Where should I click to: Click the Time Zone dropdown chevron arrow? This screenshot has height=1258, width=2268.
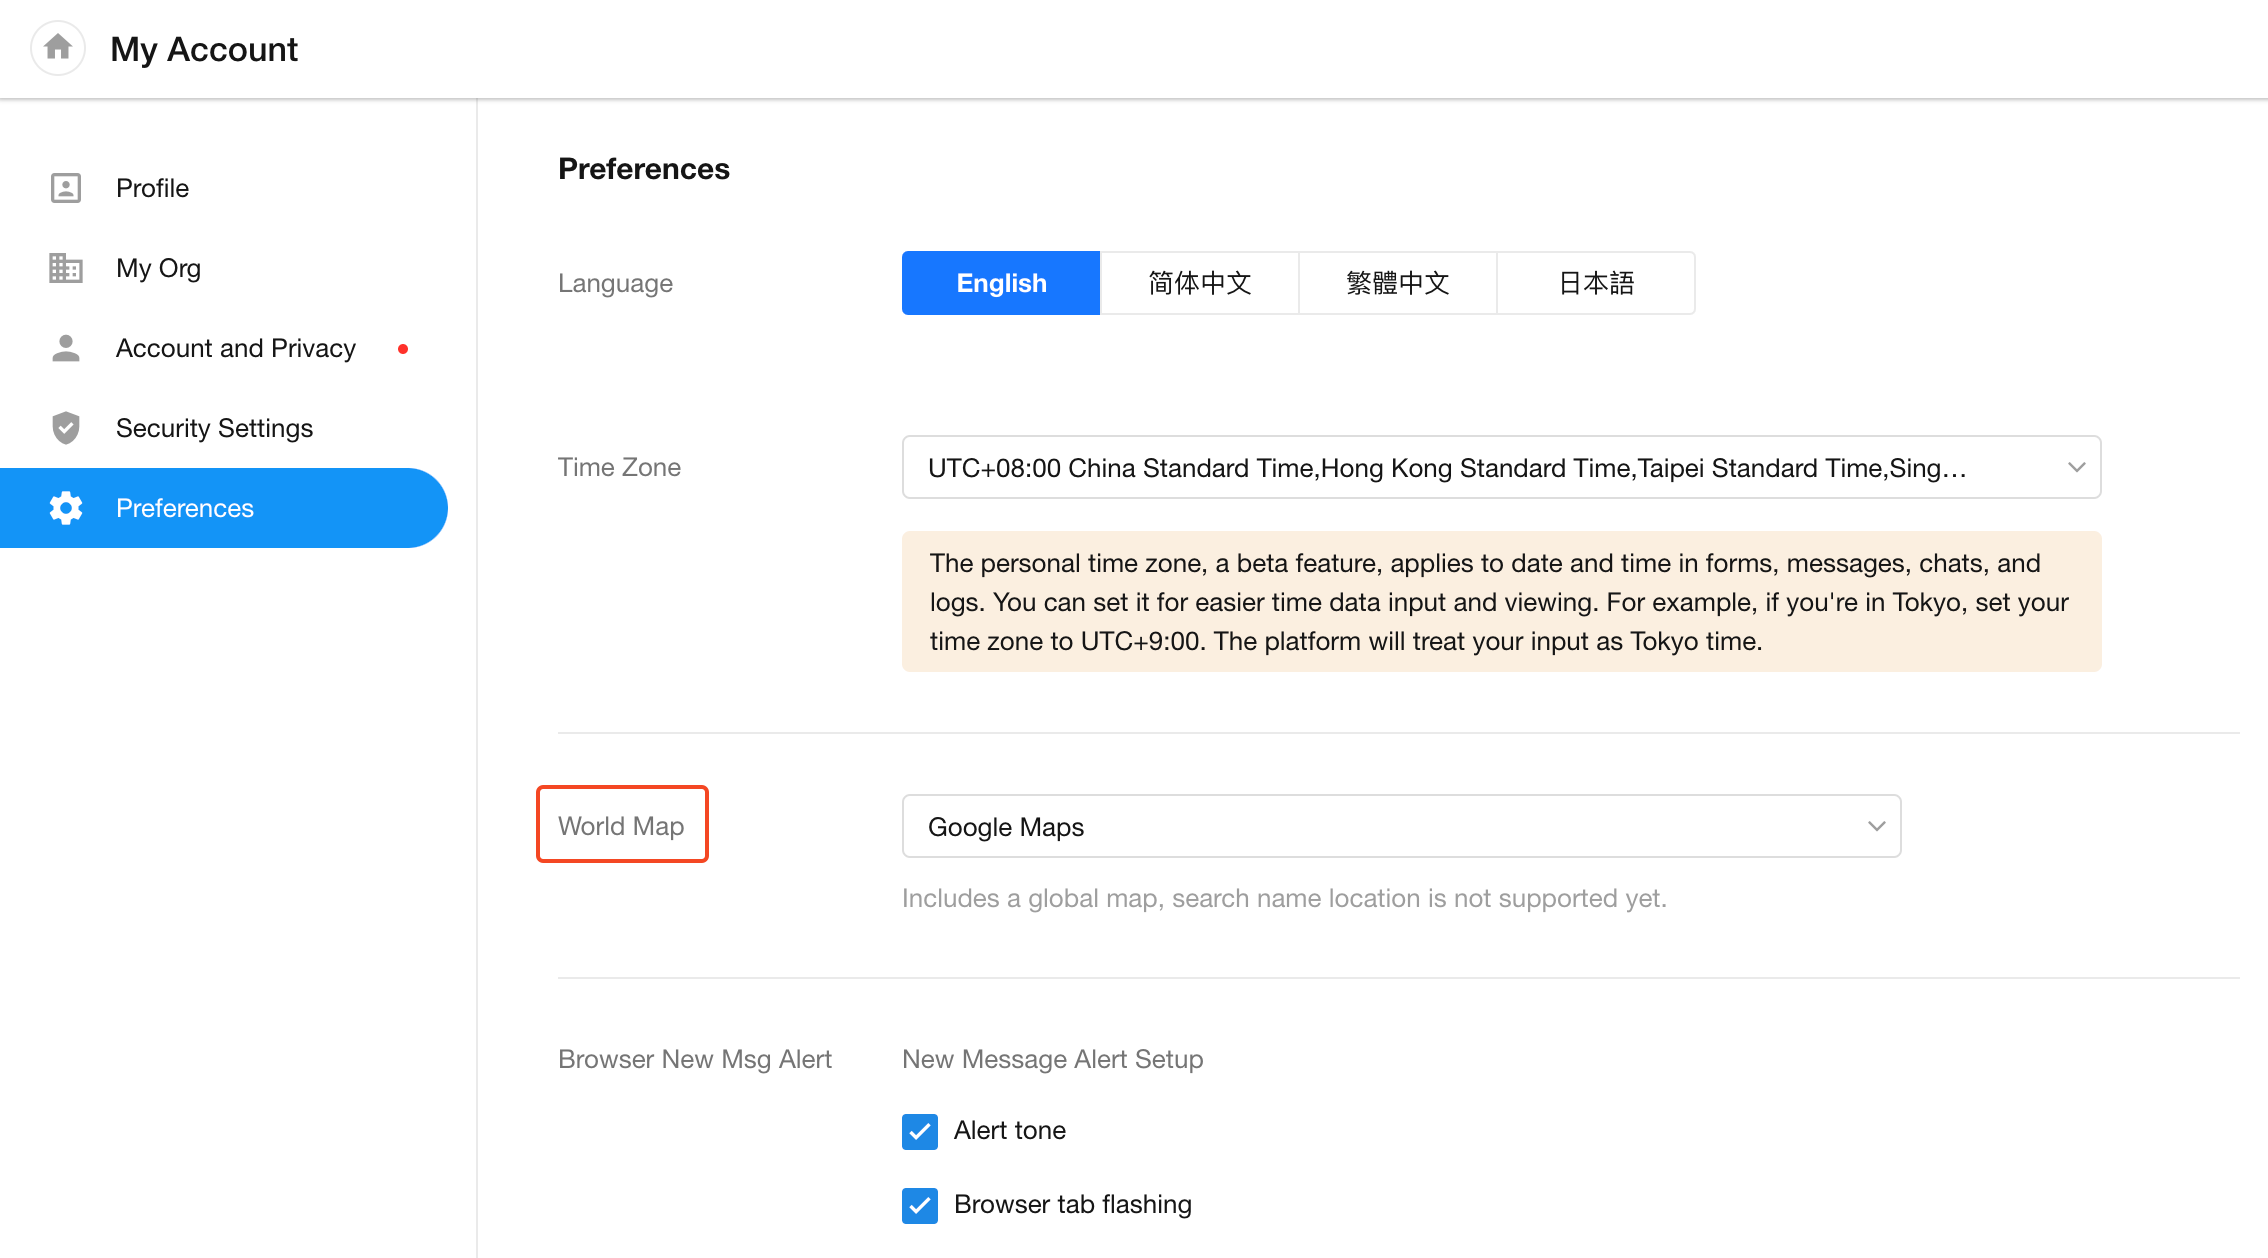coord(2076,467)
